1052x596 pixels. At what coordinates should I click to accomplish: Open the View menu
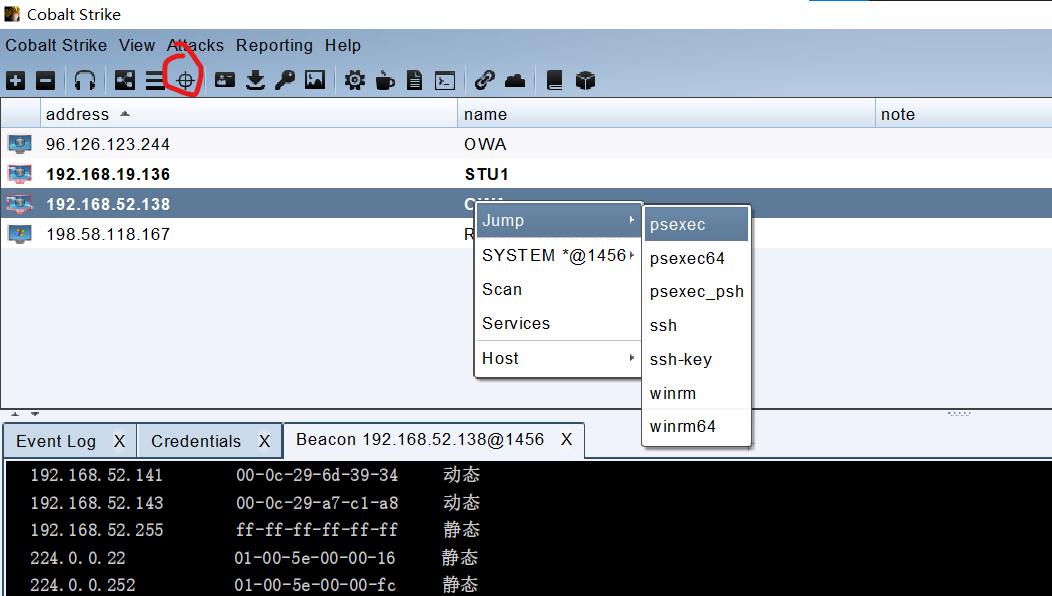click(x=137, y=45)
